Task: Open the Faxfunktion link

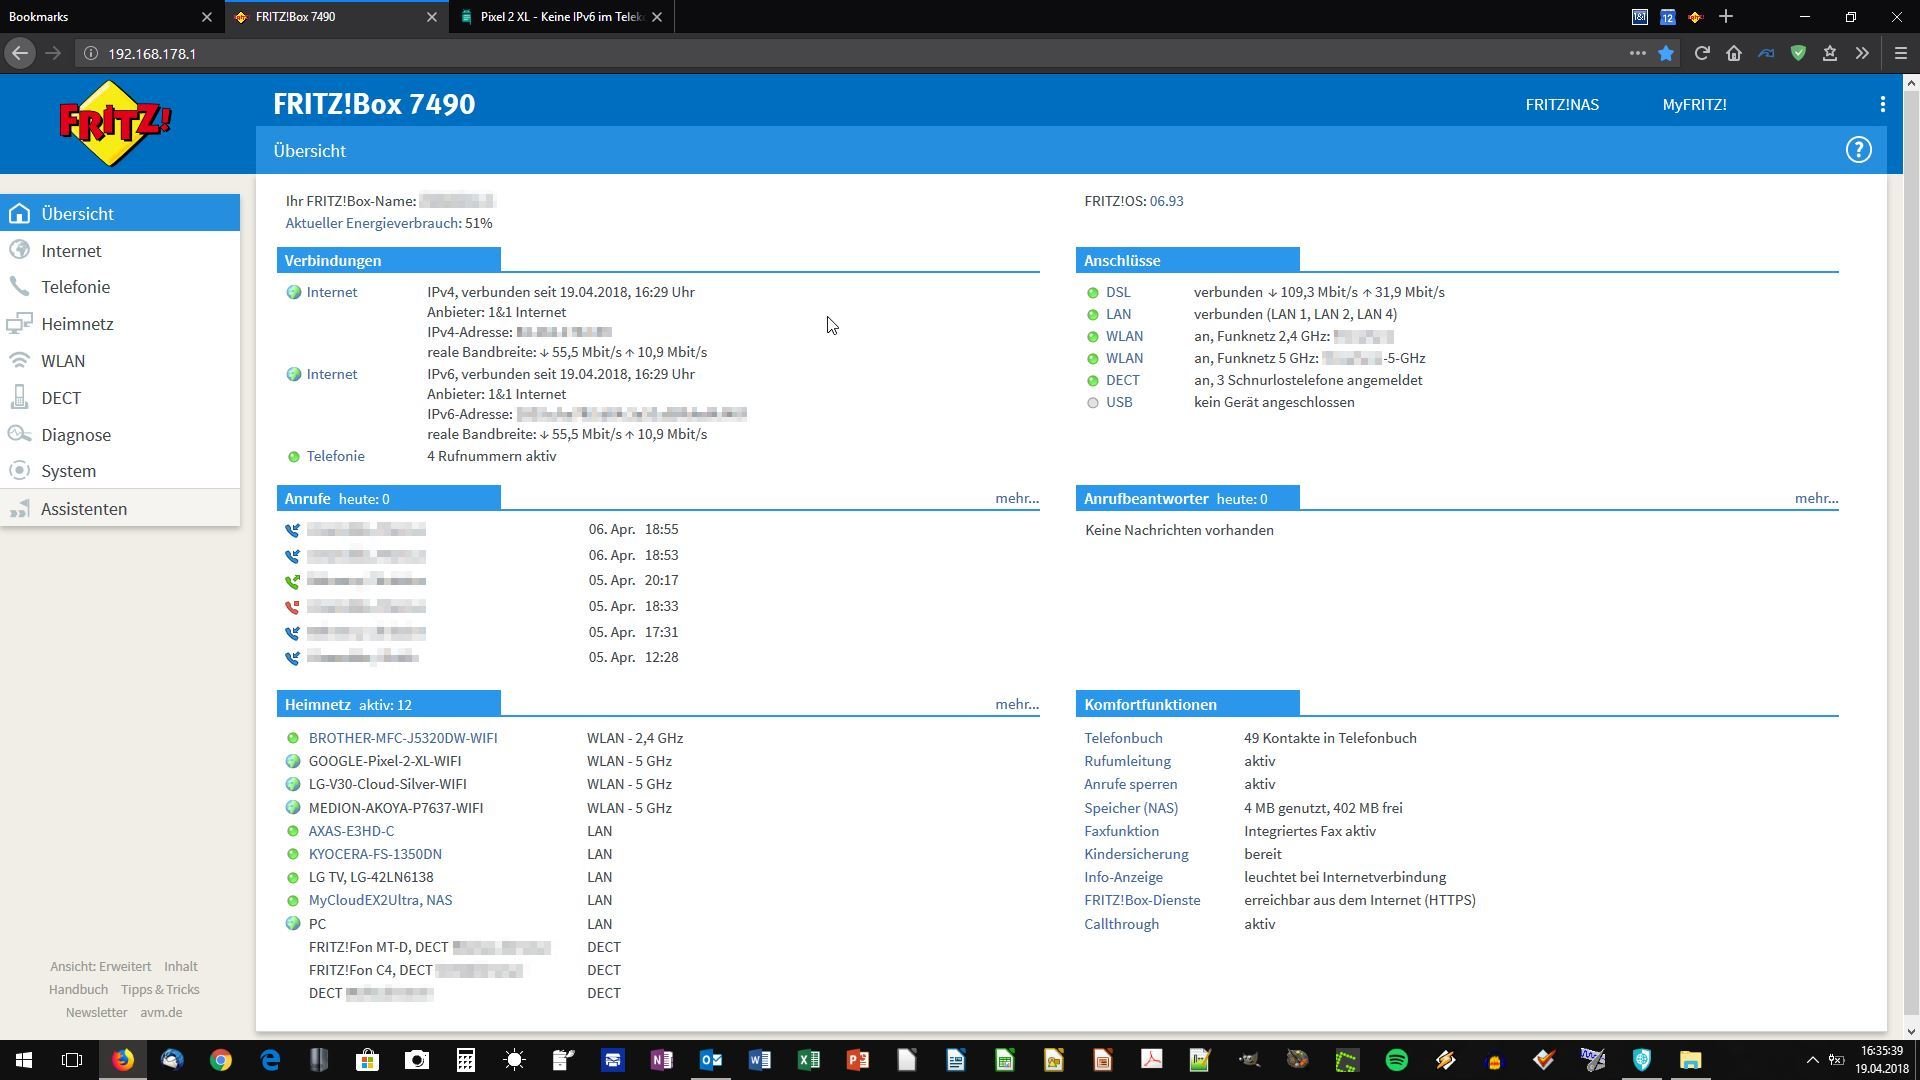Action: (1121, 831)
